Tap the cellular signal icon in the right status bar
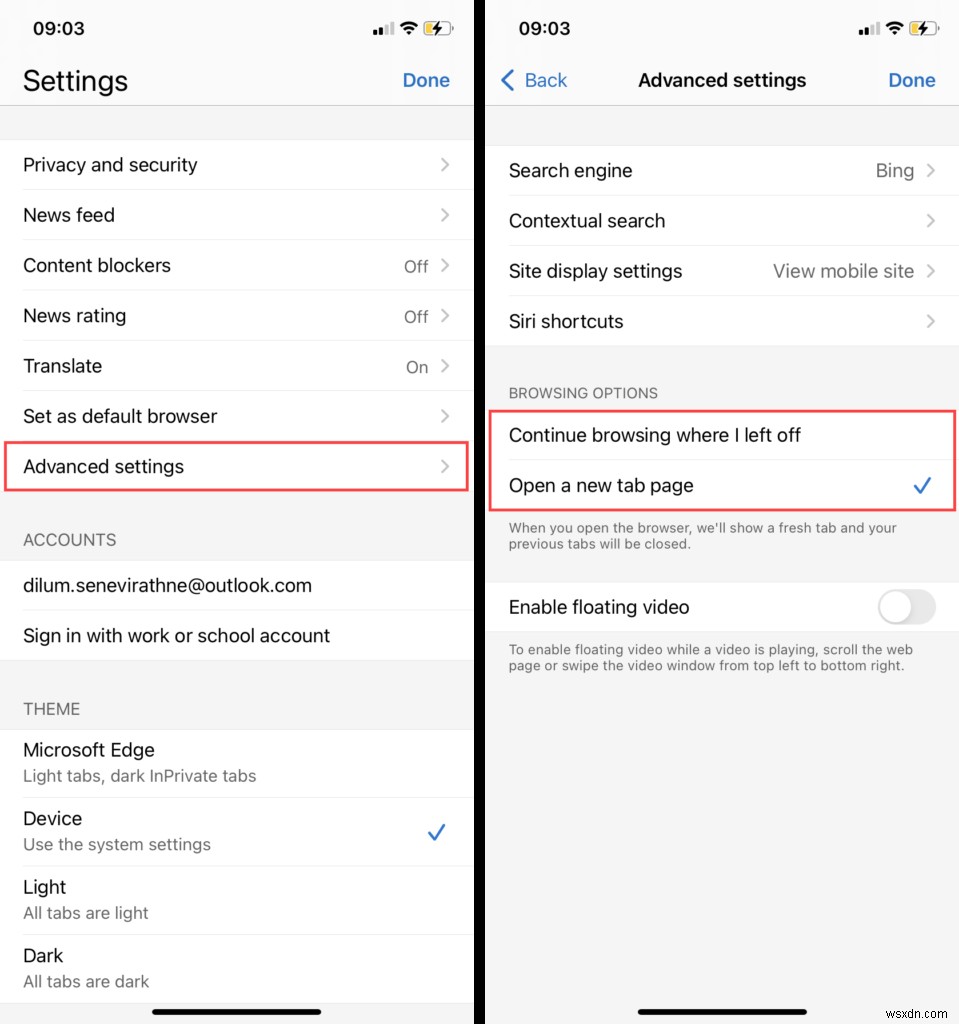 (869, 29)
